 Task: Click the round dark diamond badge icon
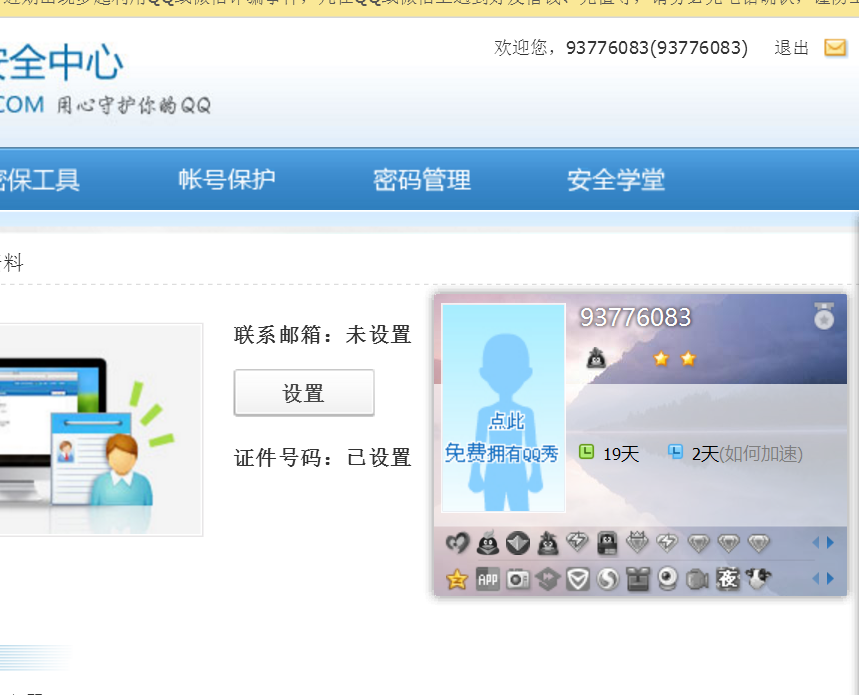coord(518,543)
